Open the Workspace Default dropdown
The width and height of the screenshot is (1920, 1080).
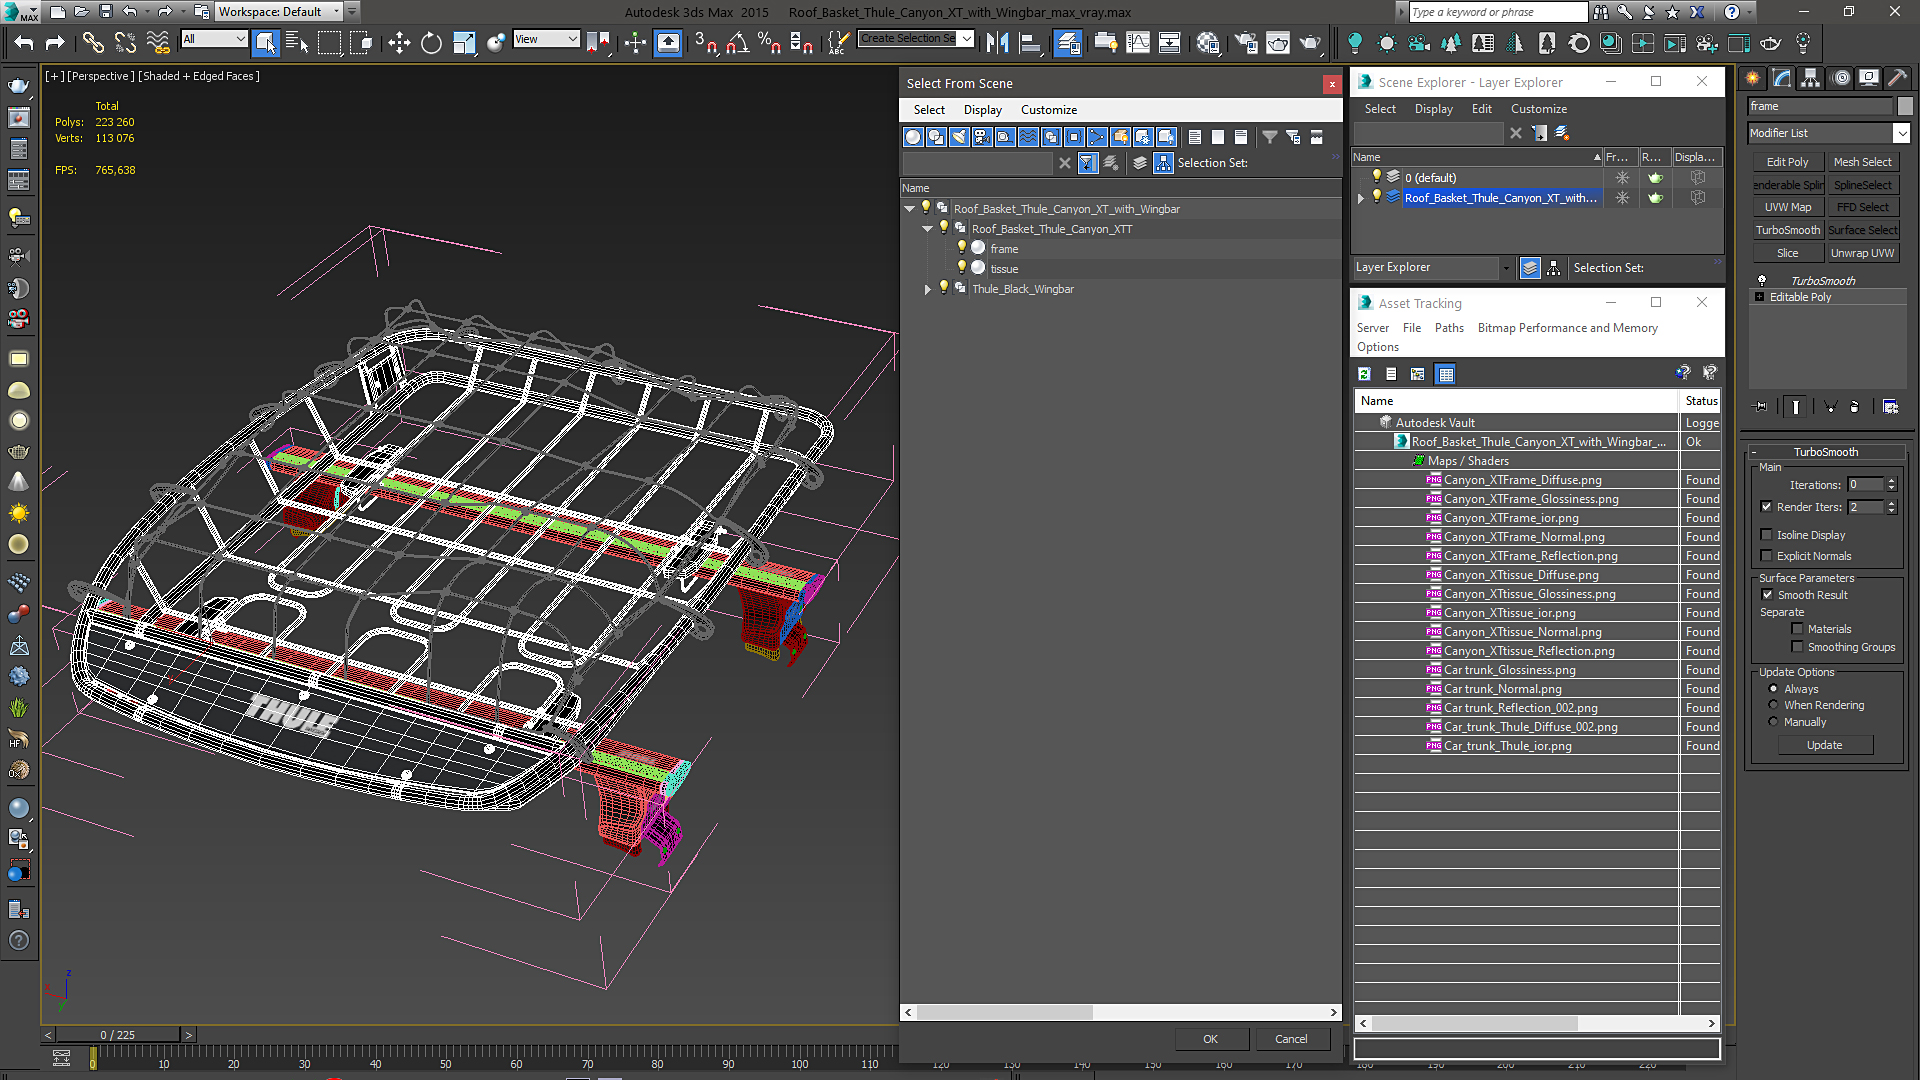point(279,12)
